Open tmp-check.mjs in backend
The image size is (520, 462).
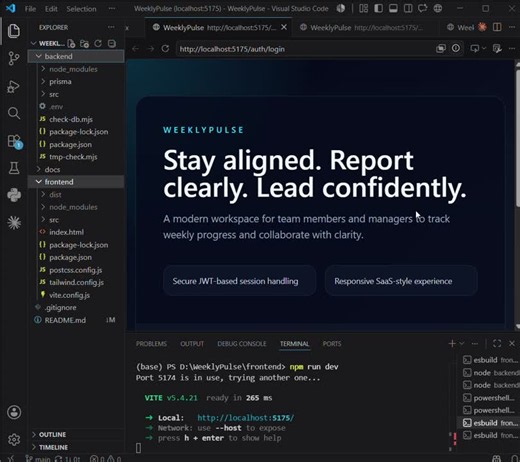pyautogui.click(x=76, y=157)
